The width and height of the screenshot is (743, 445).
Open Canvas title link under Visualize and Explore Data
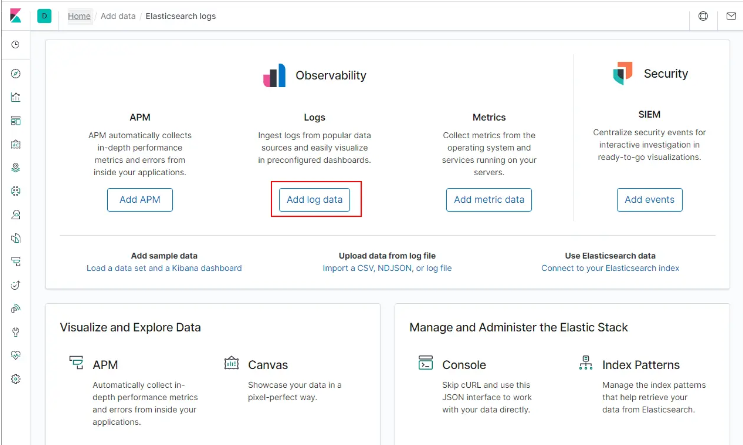pyautogui.click(x=268, y=365)
